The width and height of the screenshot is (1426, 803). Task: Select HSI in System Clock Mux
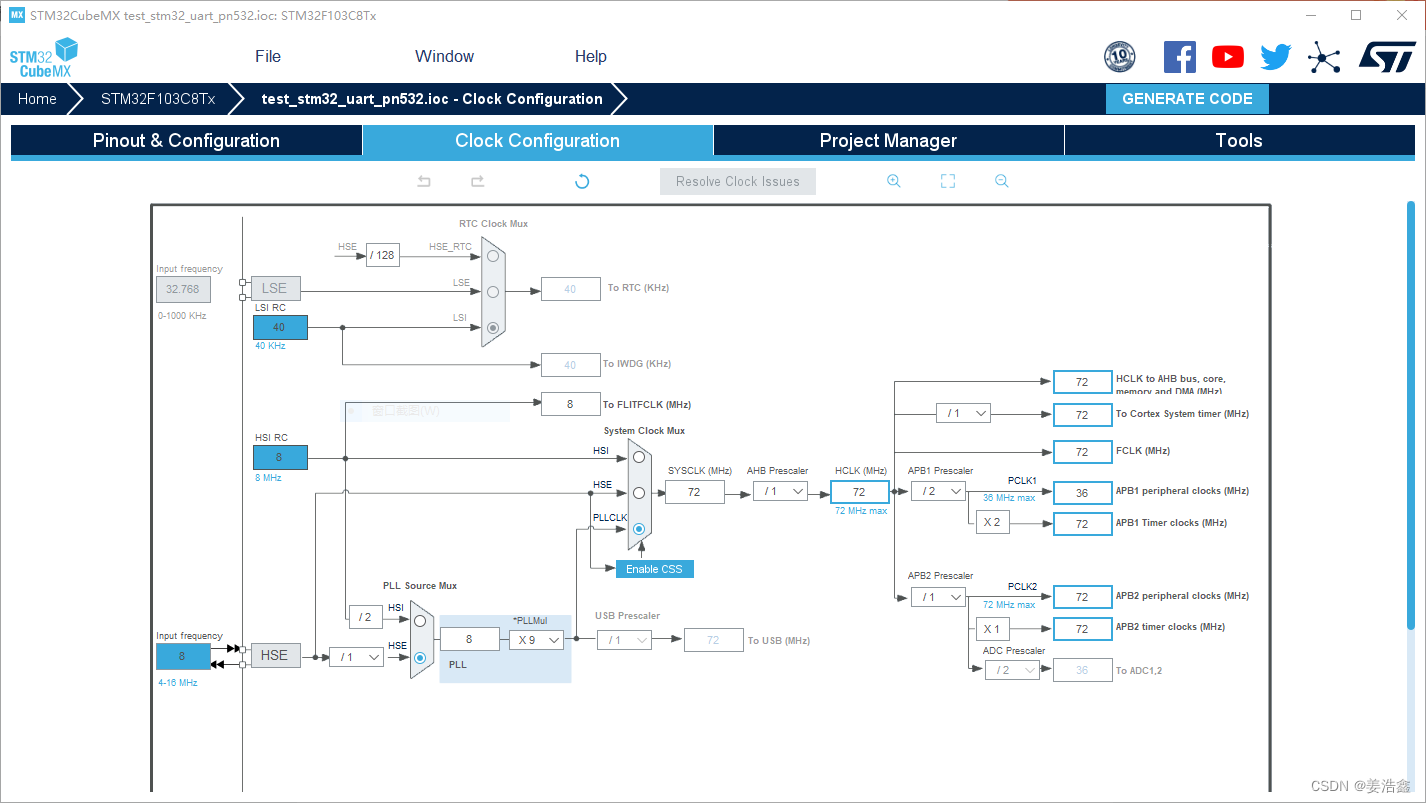[x=639, y=458]
